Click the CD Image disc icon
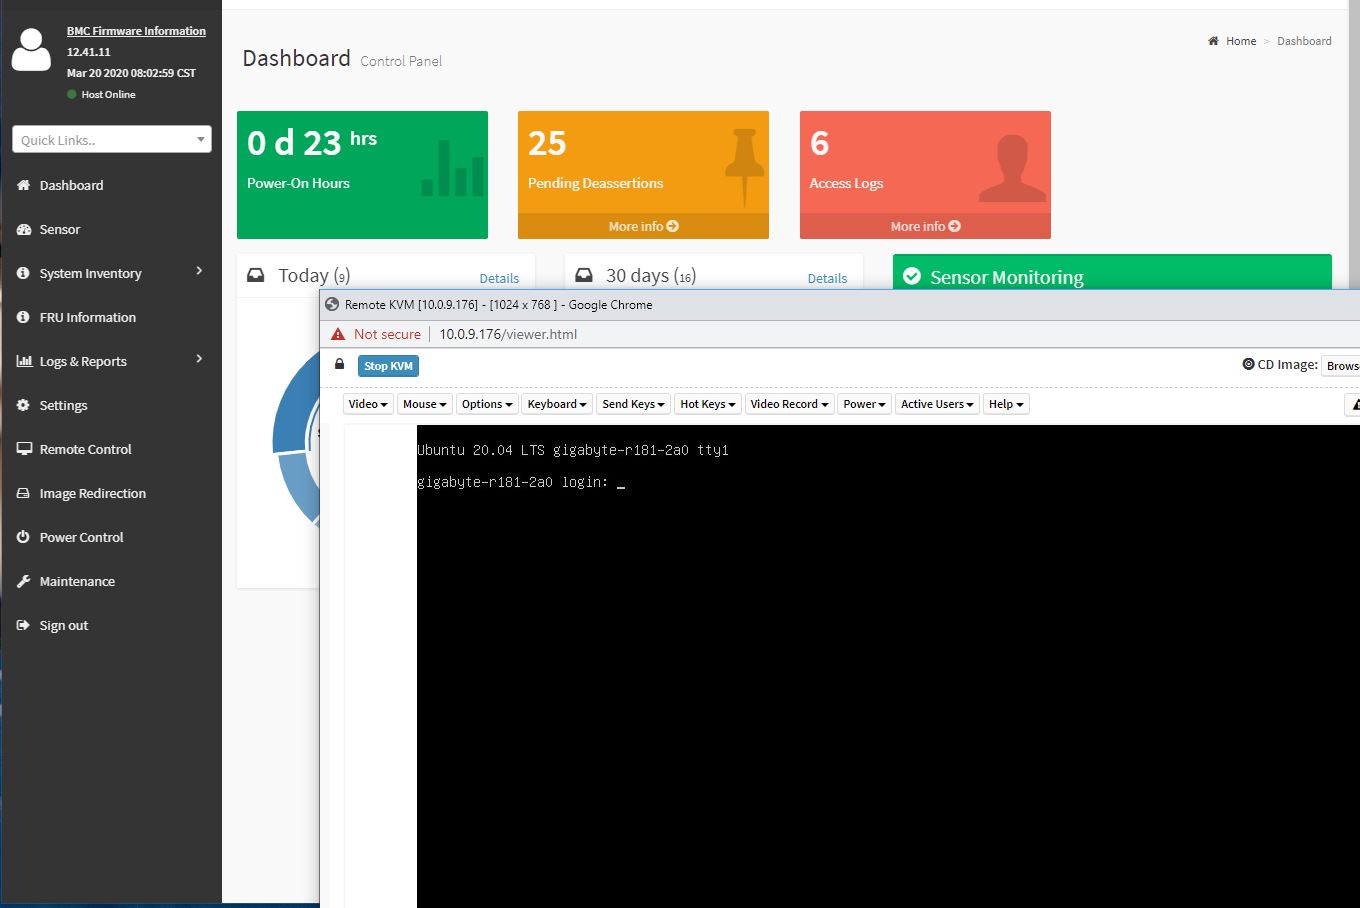Viewport: 1360px width, 908px height. pyautogui.click(x=1248, y=364)
